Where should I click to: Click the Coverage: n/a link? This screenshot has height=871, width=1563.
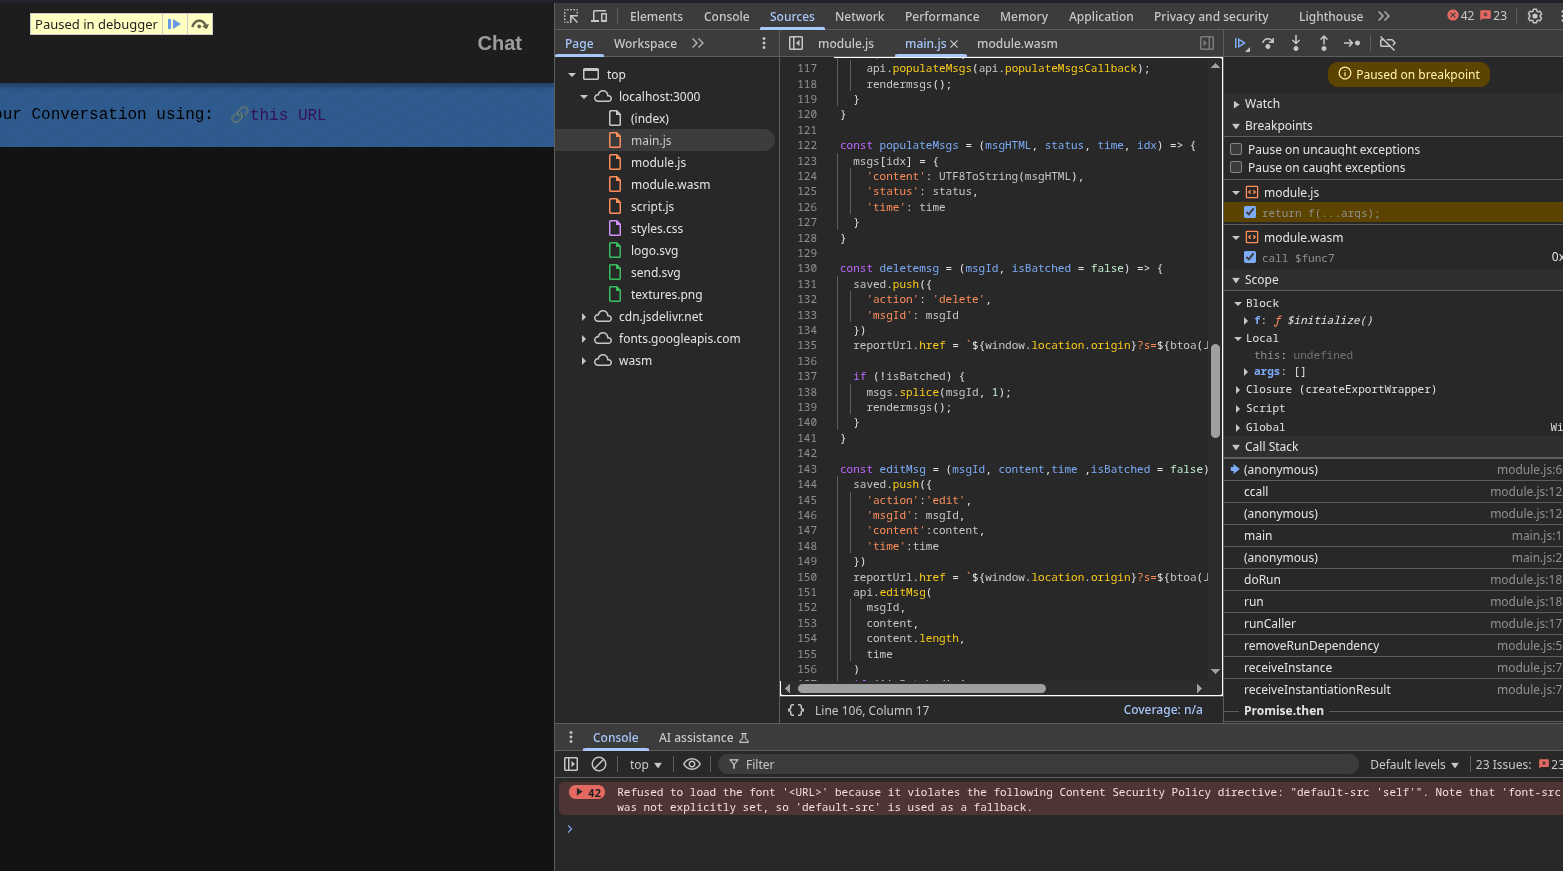1163,710
